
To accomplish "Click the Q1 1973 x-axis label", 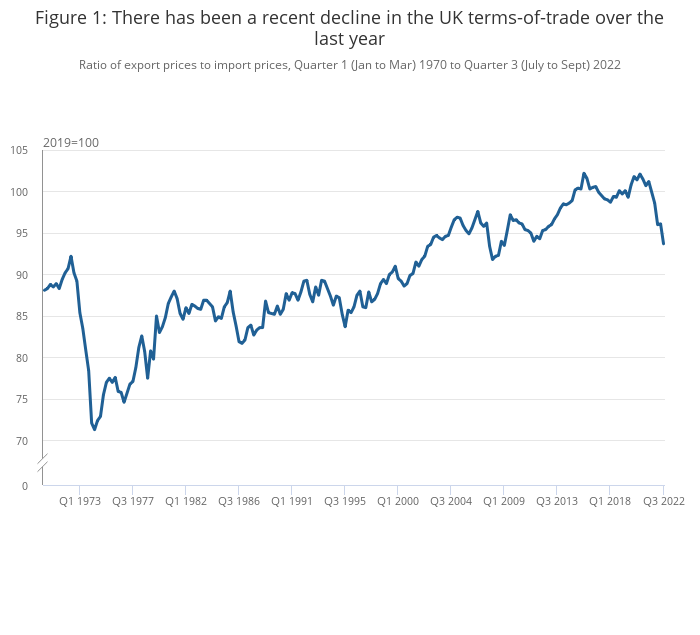I will click(x=79, y=502).
